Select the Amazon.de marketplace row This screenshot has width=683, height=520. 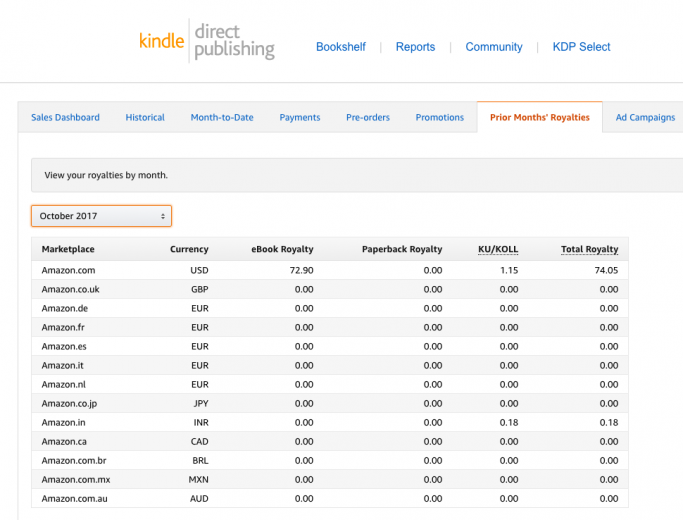pos(330,308)
